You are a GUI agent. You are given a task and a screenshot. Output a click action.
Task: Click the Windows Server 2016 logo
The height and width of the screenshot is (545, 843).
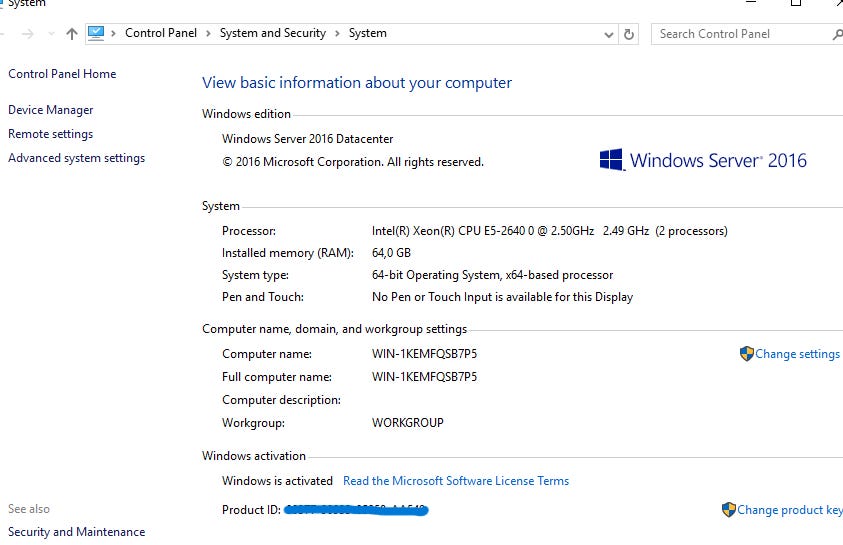[703, 160]
